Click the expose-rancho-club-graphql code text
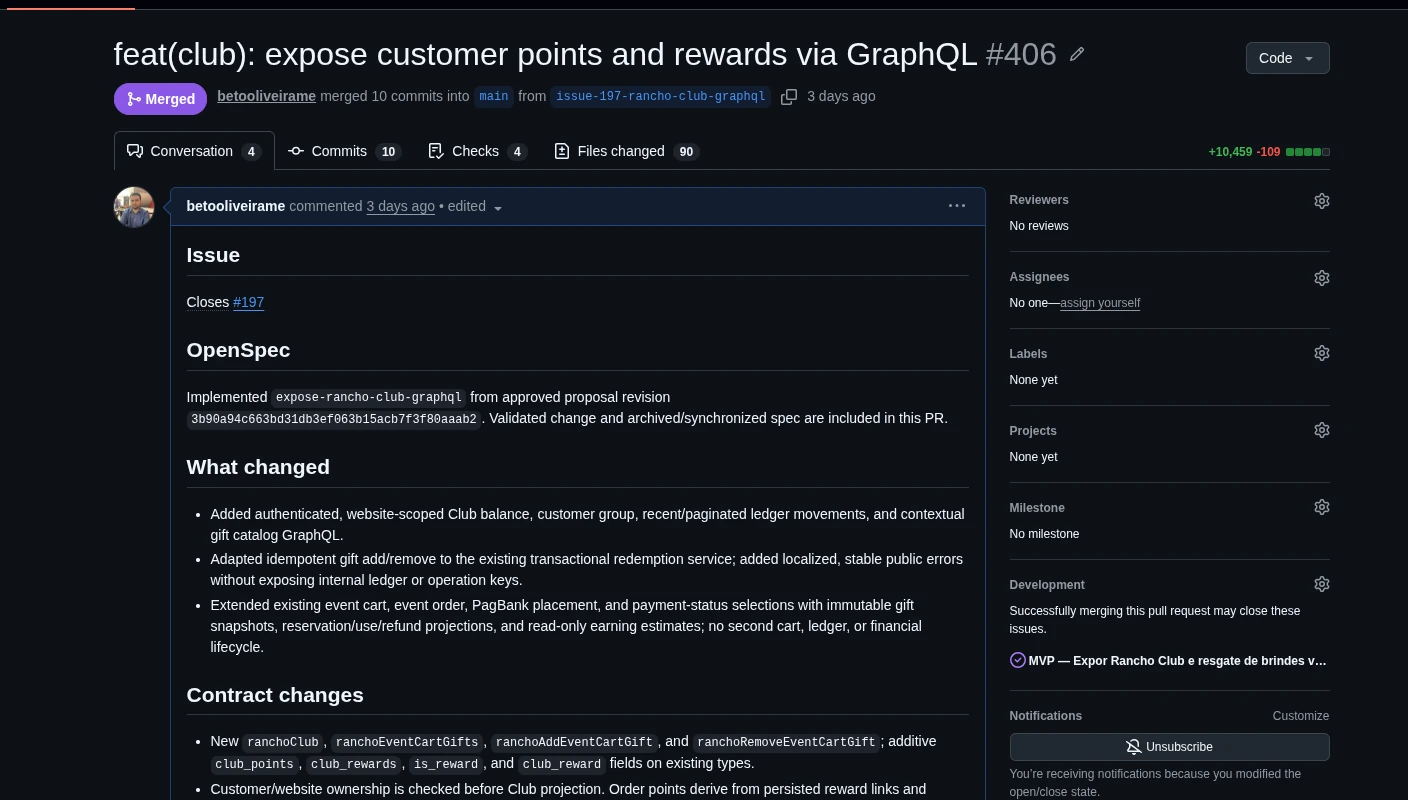Viewport: 1408px width, 800px height. point(369,397)
